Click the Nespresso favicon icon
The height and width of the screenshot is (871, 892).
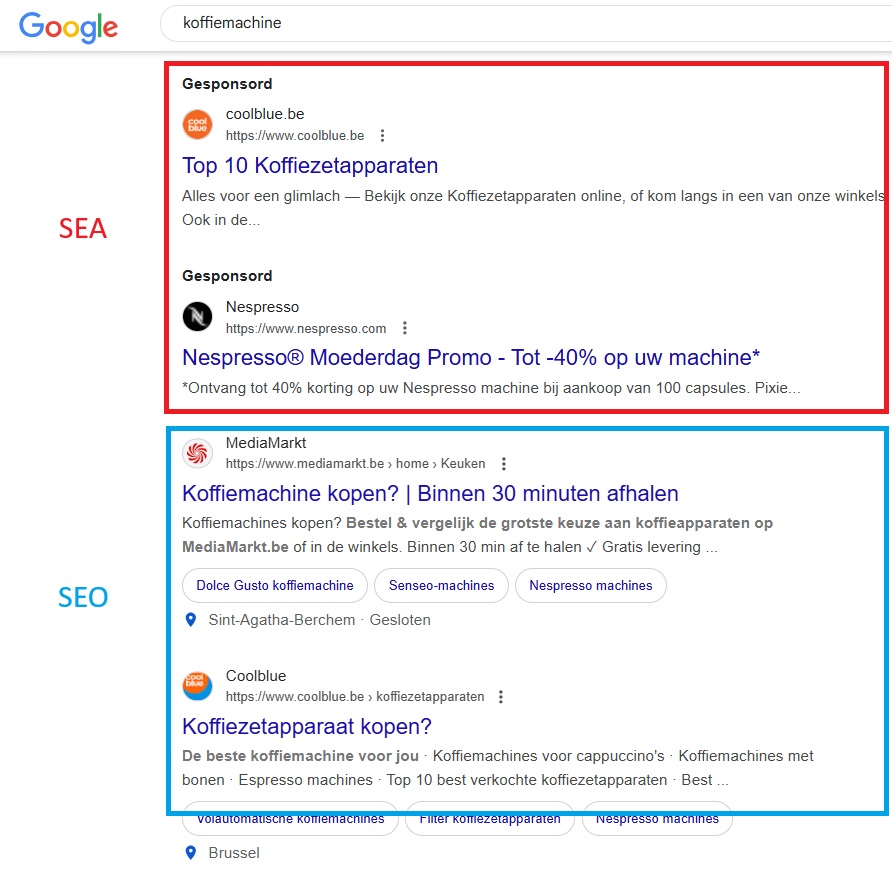(x=198, y=317)
